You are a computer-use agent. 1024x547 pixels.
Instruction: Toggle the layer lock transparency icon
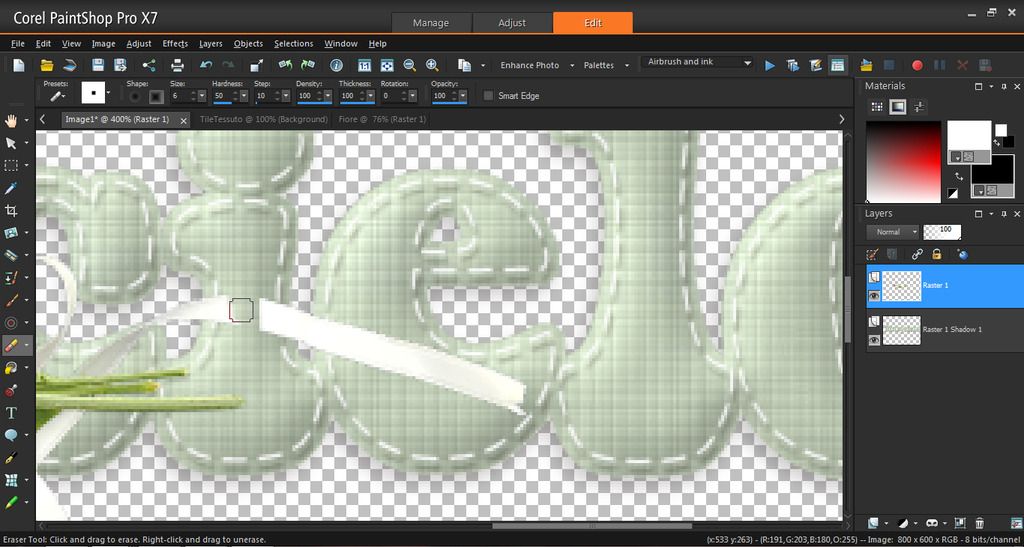point(936,255)
